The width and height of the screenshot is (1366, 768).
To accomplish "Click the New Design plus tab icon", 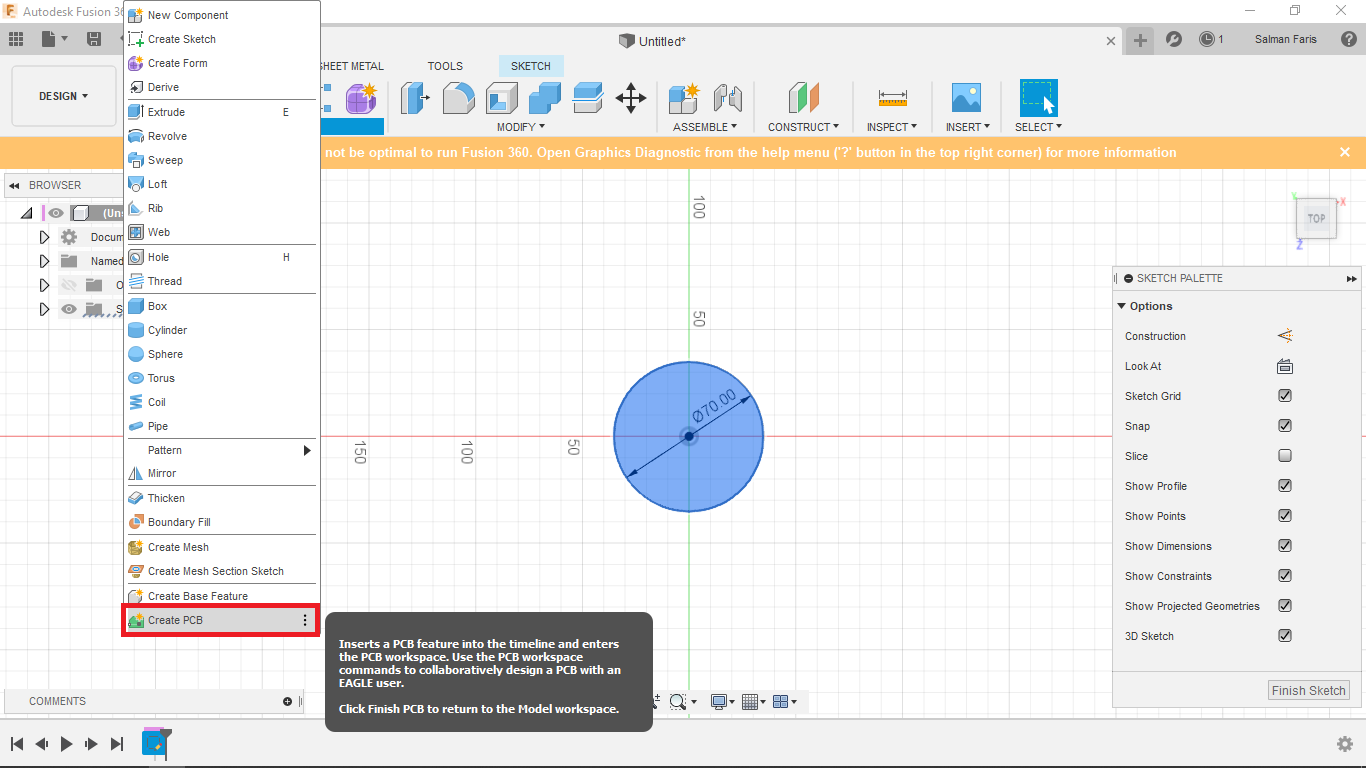I will [x=1140, y=40].
